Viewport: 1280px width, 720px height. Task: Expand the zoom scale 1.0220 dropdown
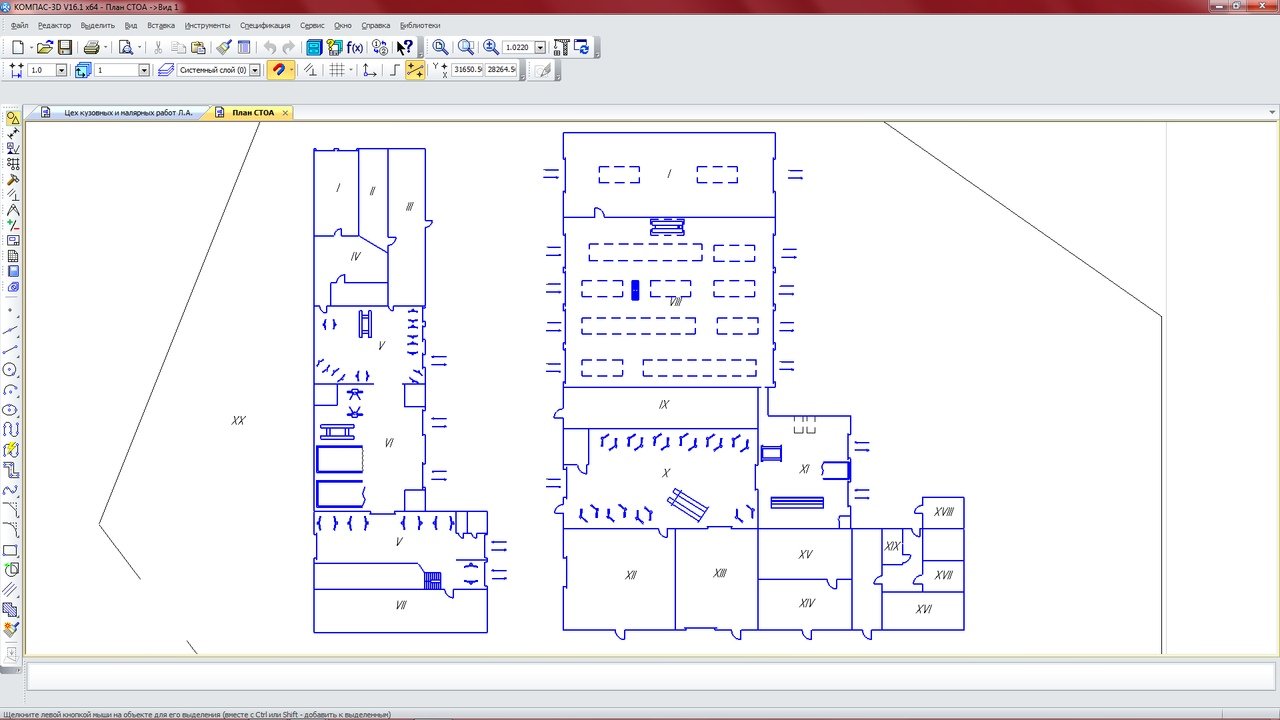(540, 47)
